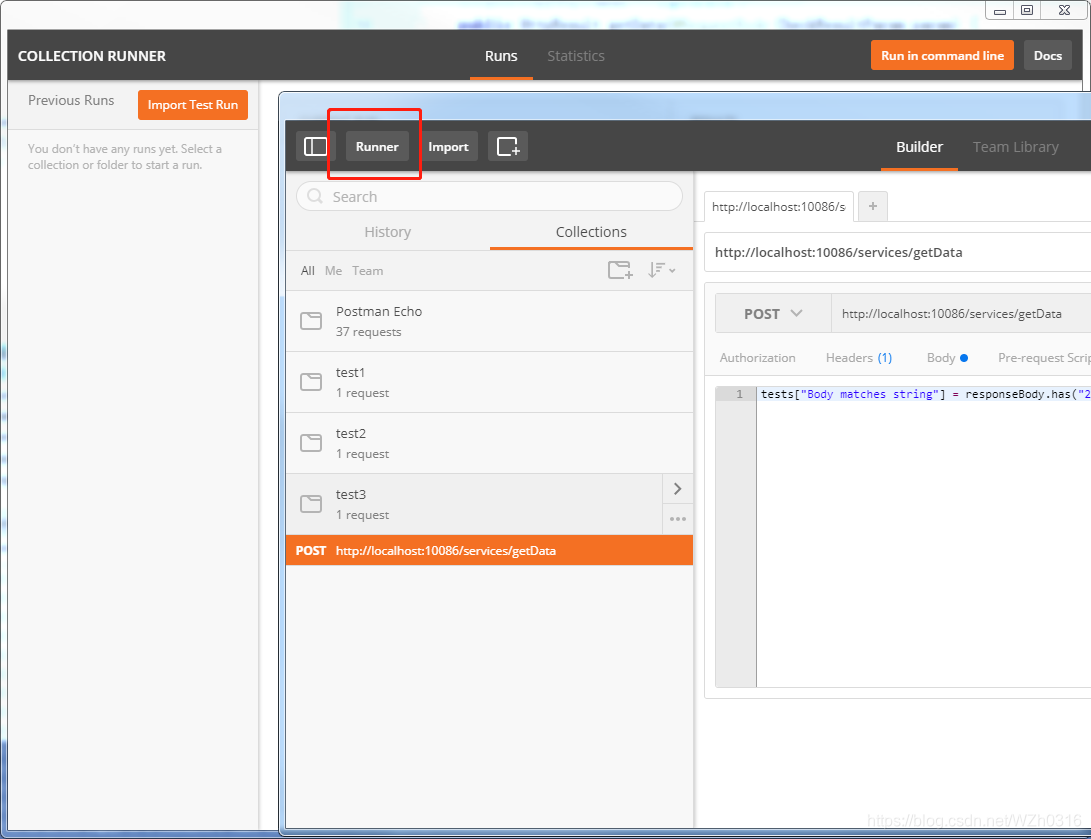1091x839 pixels.
Task: Open the Authorization tab
Action: (x=757, y=358)
